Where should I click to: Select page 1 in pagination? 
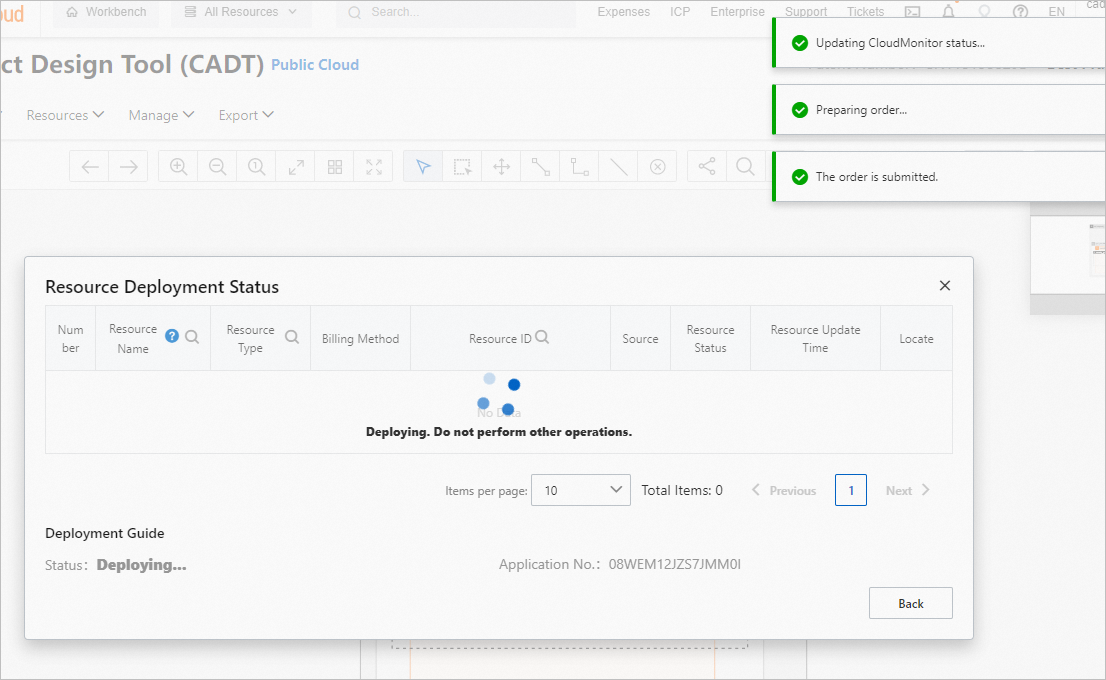[x=851, y=490]
